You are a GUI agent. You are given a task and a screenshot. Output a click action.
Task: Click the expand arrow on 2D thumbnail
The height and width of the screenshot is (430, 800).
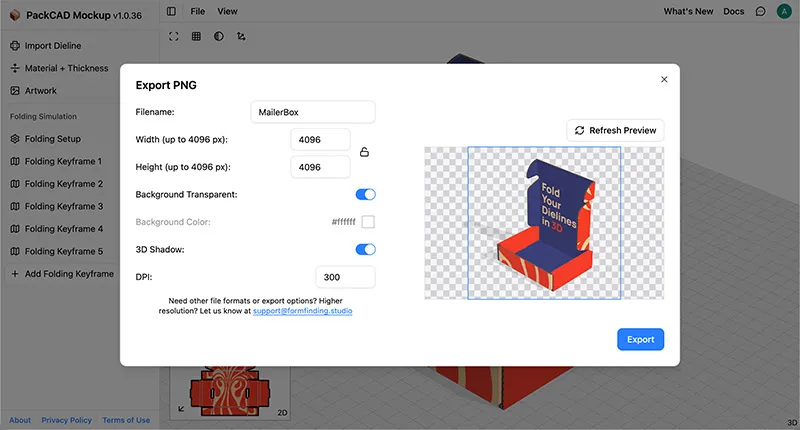pos(181,409)
